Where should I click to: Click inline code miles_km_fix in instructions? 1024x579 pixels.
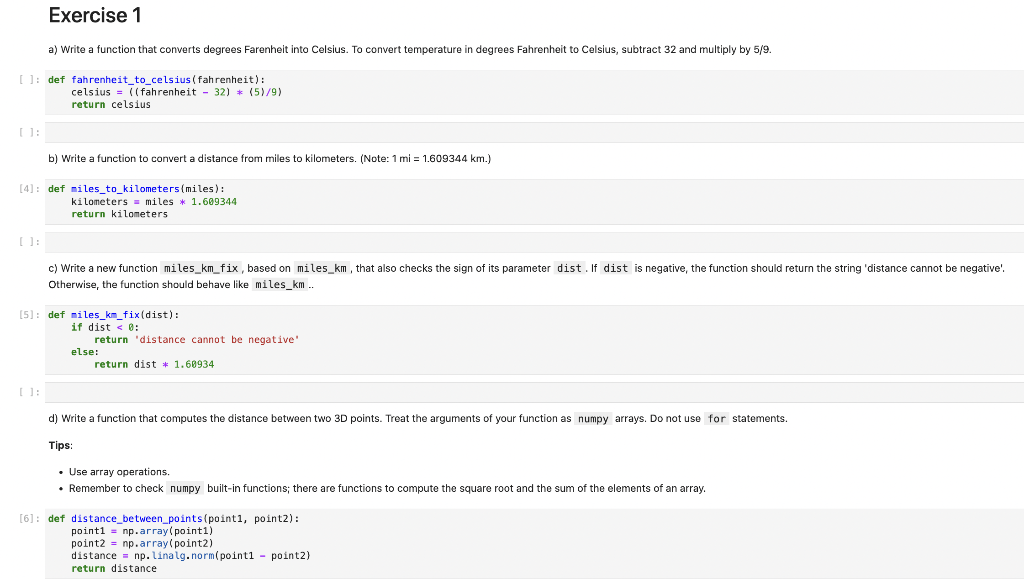click(x=195, y=268)
